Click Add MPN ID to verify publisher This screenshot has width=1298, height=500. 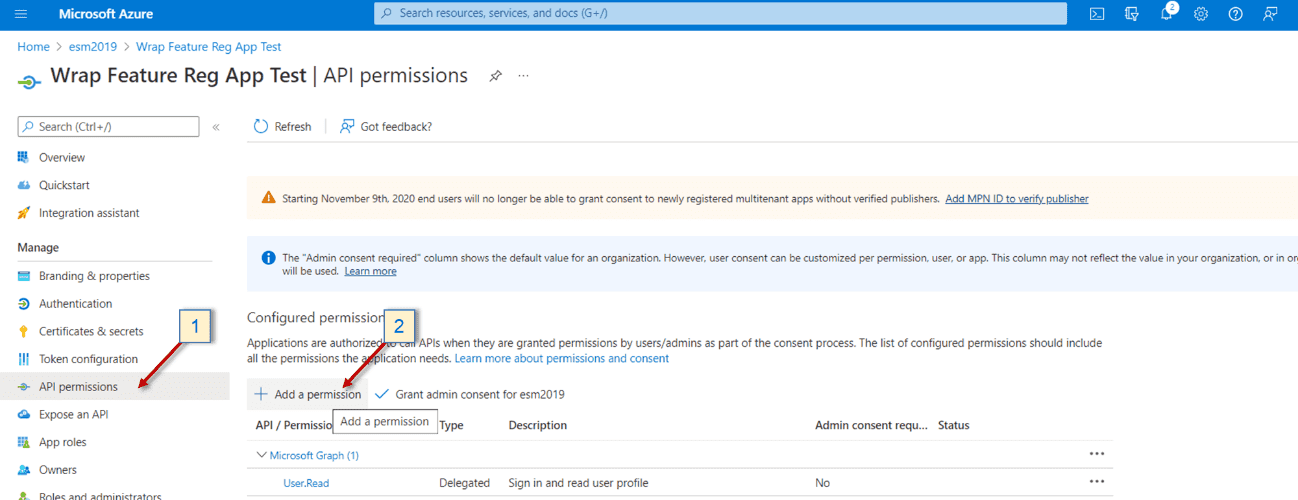click(1017, 199)
